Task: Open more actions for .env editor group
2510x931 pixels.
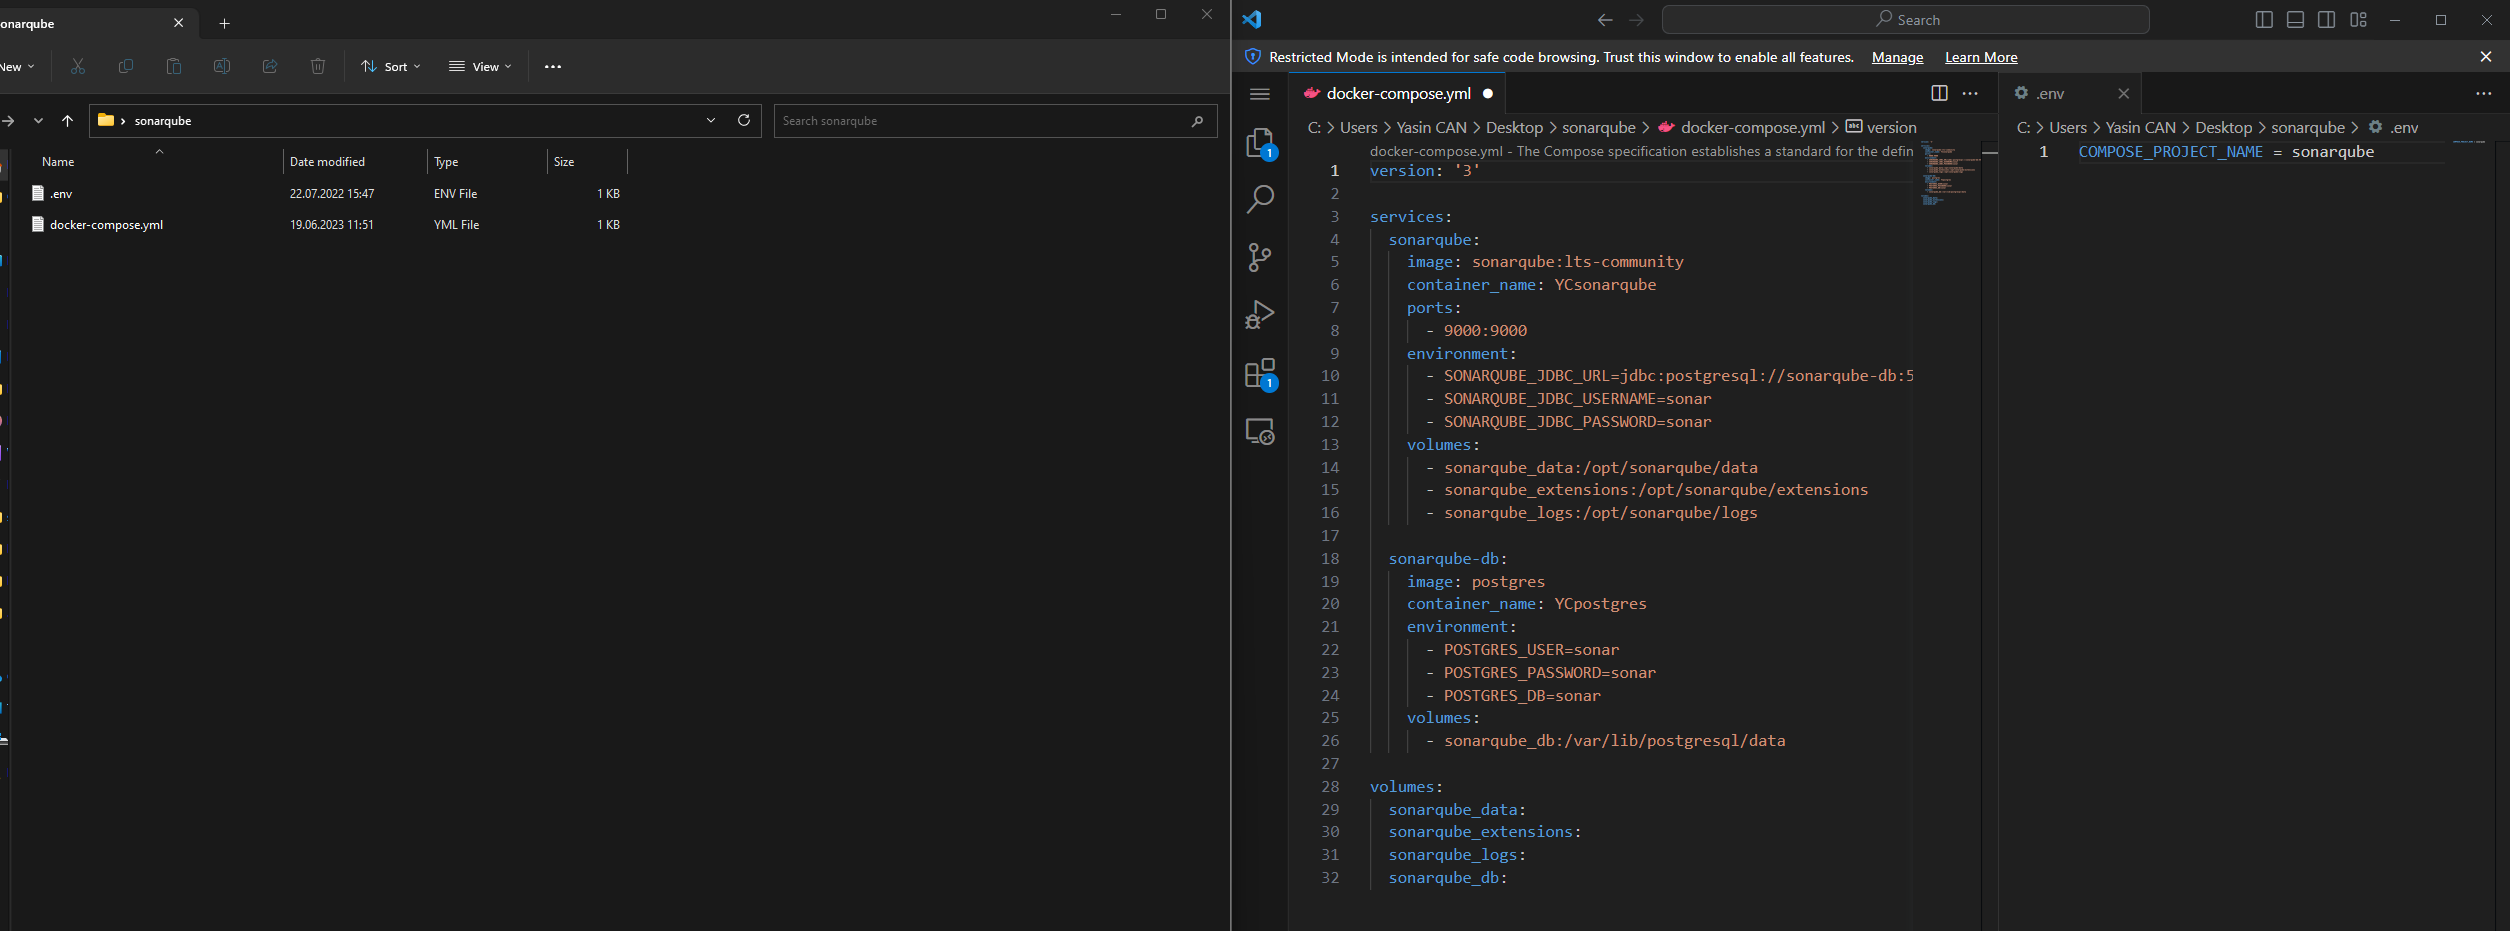Action: pos(2484,93)
